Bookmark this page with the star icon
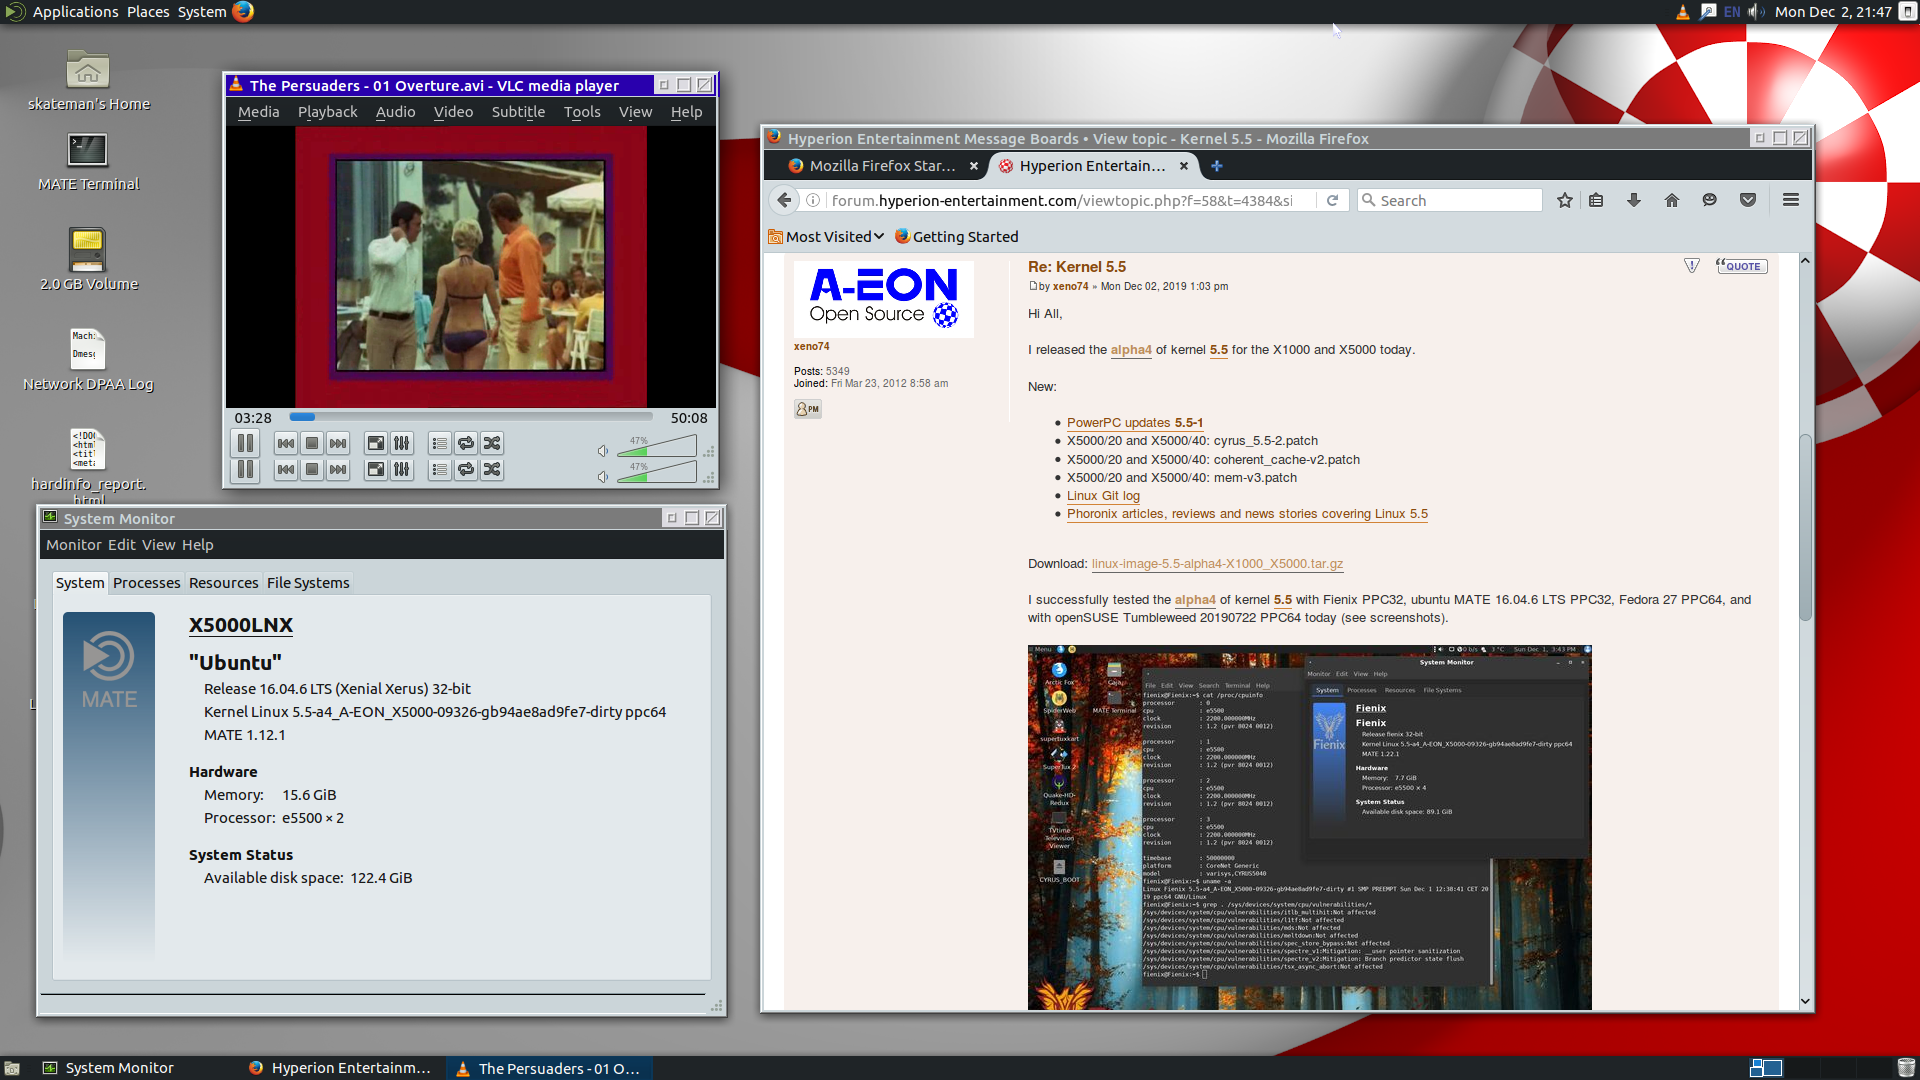 pos(1565,200)
